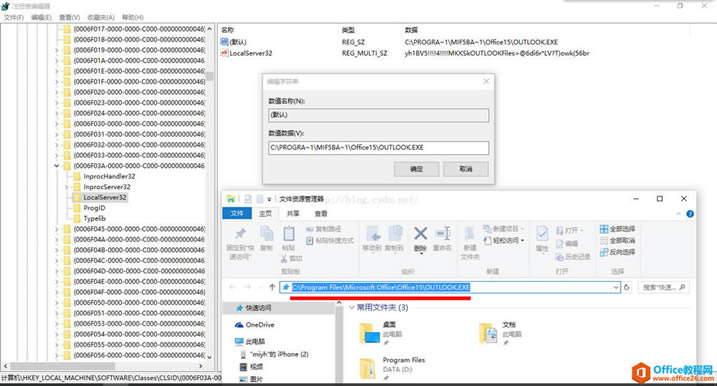Collapse the {0006F03A-0000-0000-C000 registry key
Image resolution: width=717 pixels, height=386 pixels.
tap(57, 166)
